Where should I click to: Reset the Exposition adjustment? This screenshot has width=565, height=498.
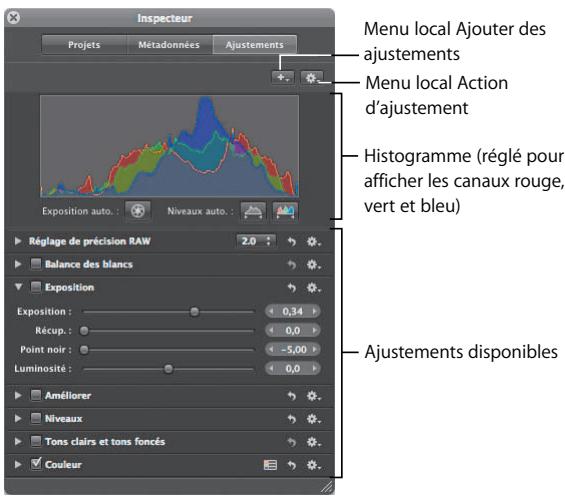[x=292, y=288]
